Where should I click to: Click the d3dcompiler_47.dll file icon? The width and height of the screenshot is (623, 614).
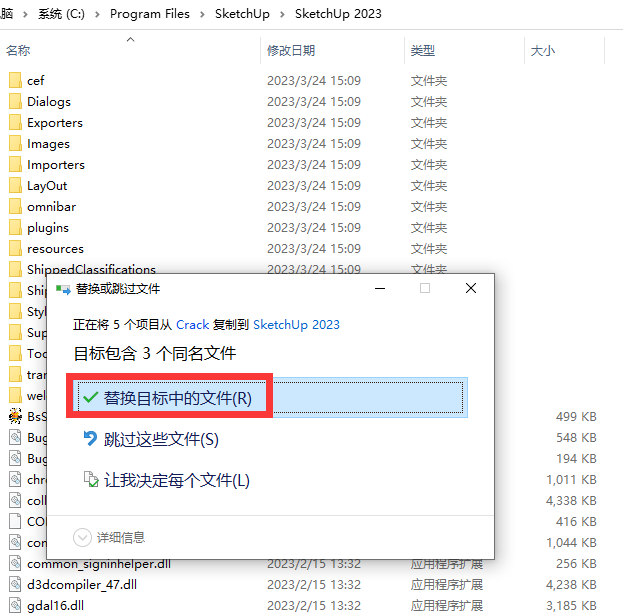coord(15,584)
